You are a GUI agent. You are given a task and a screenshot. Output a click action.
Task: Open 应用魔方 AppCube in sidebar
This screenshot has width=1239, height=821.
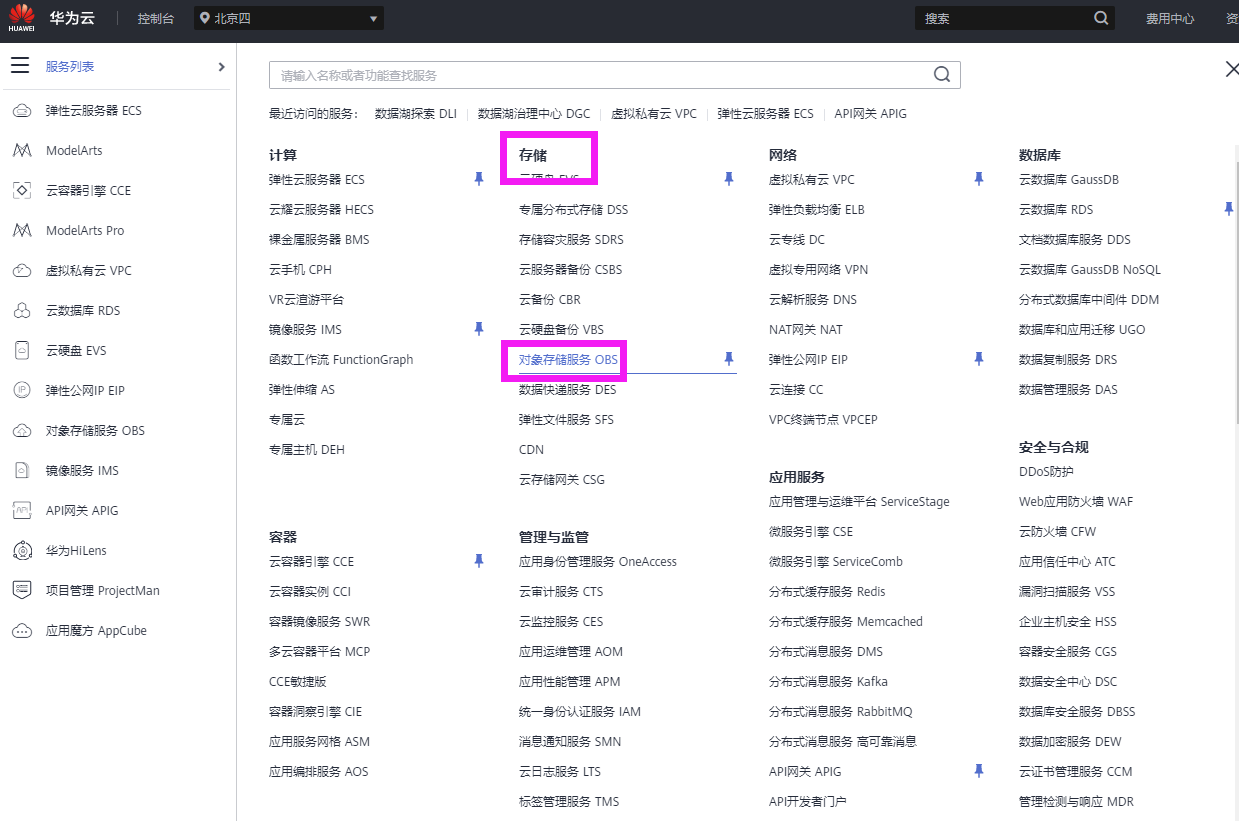pos(96,630)
